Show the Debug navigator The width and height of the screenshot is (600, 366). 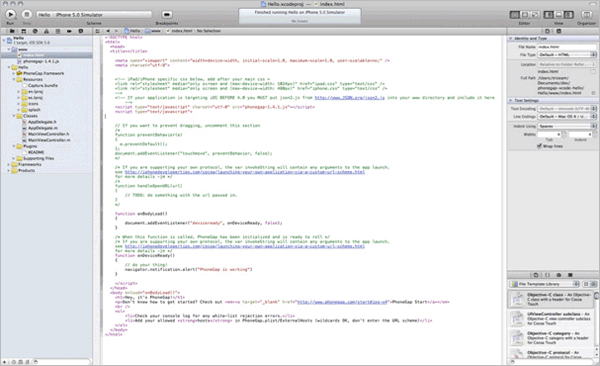pos(58,31)
